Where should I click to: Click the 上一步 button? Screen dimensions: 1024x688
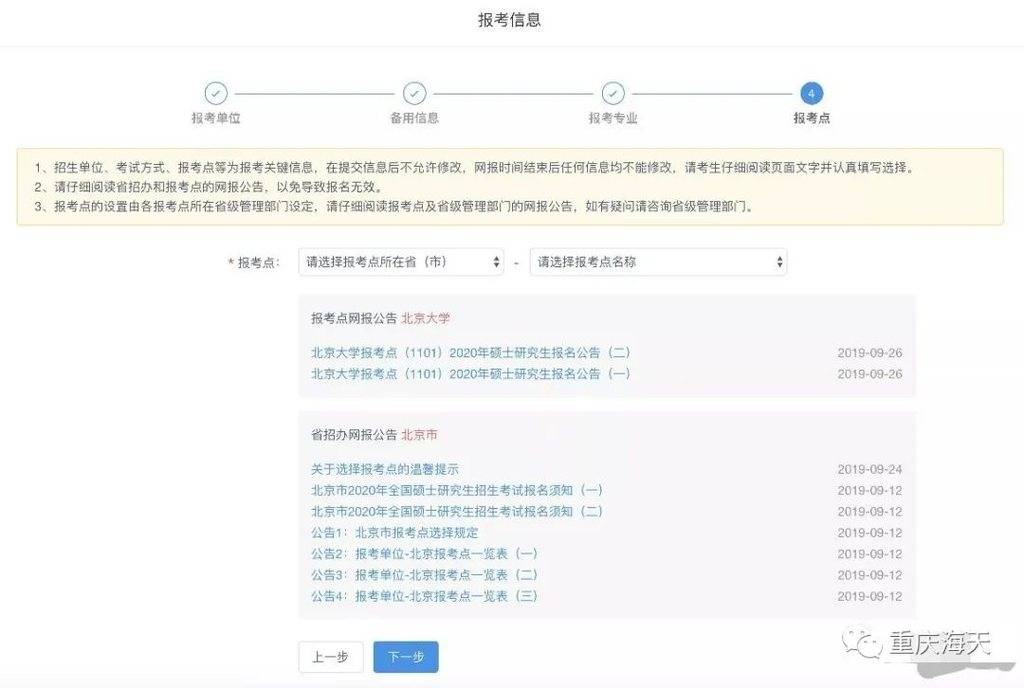point(330,657)
